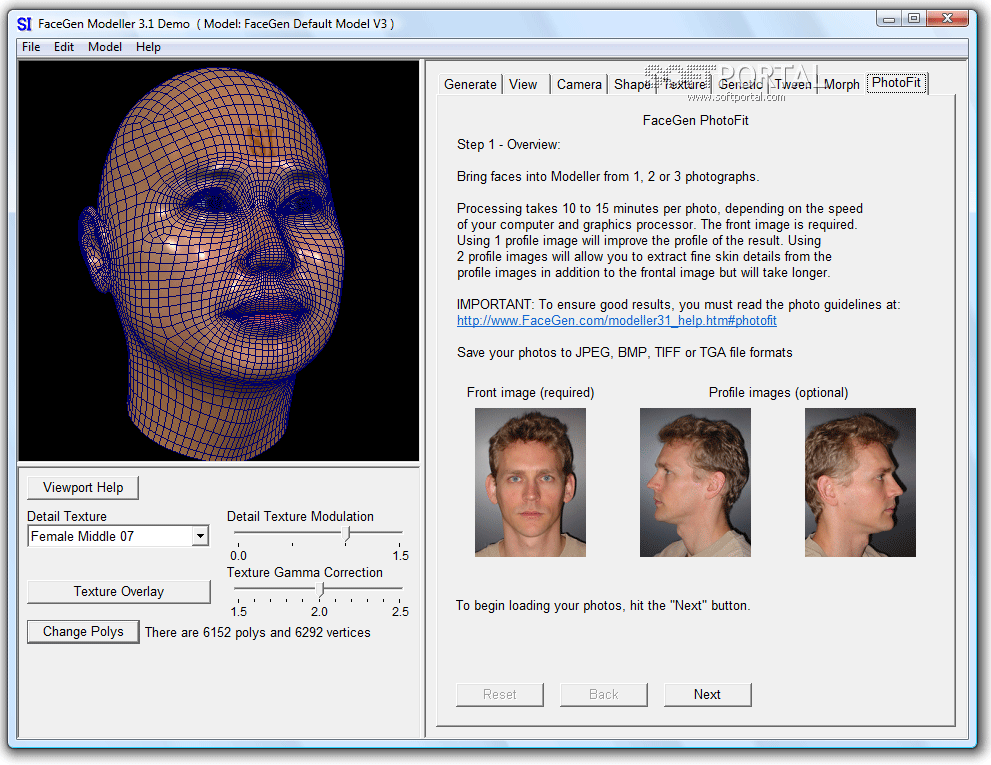Switch to the Generate tab
Image resolution: width=991 pixels, height=765 pixels.
click(470, 84)
